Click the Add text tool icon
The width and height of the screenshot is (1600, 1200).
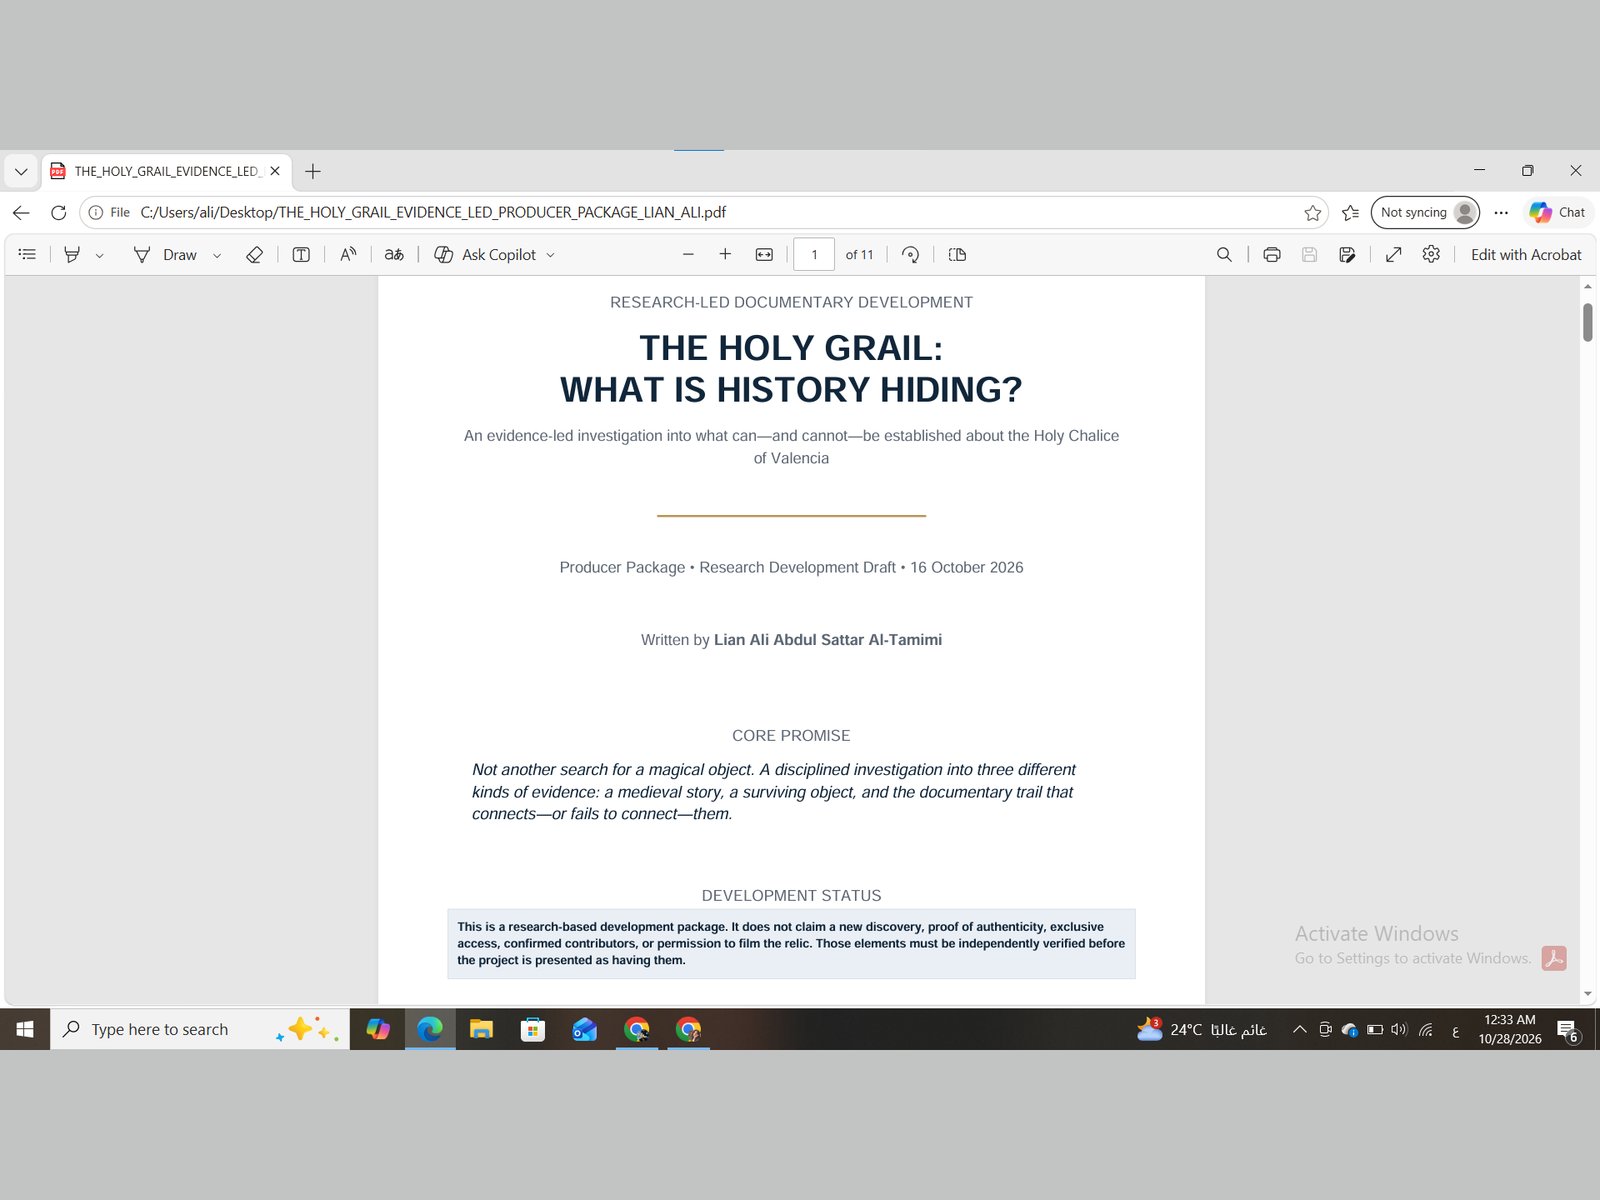(x=301, y=255)
